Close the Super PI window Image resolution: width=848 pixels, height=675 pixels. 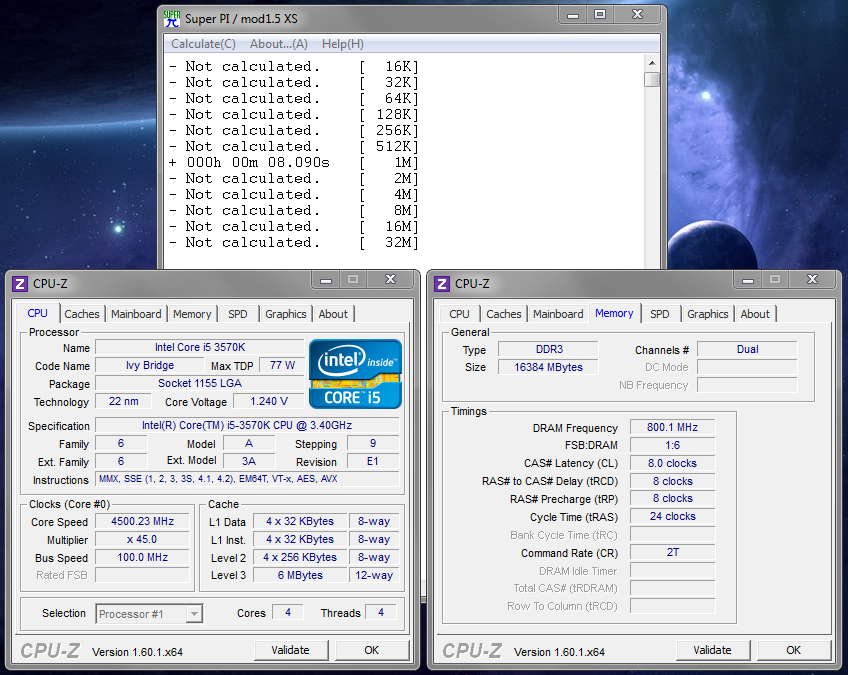(637, 15)
